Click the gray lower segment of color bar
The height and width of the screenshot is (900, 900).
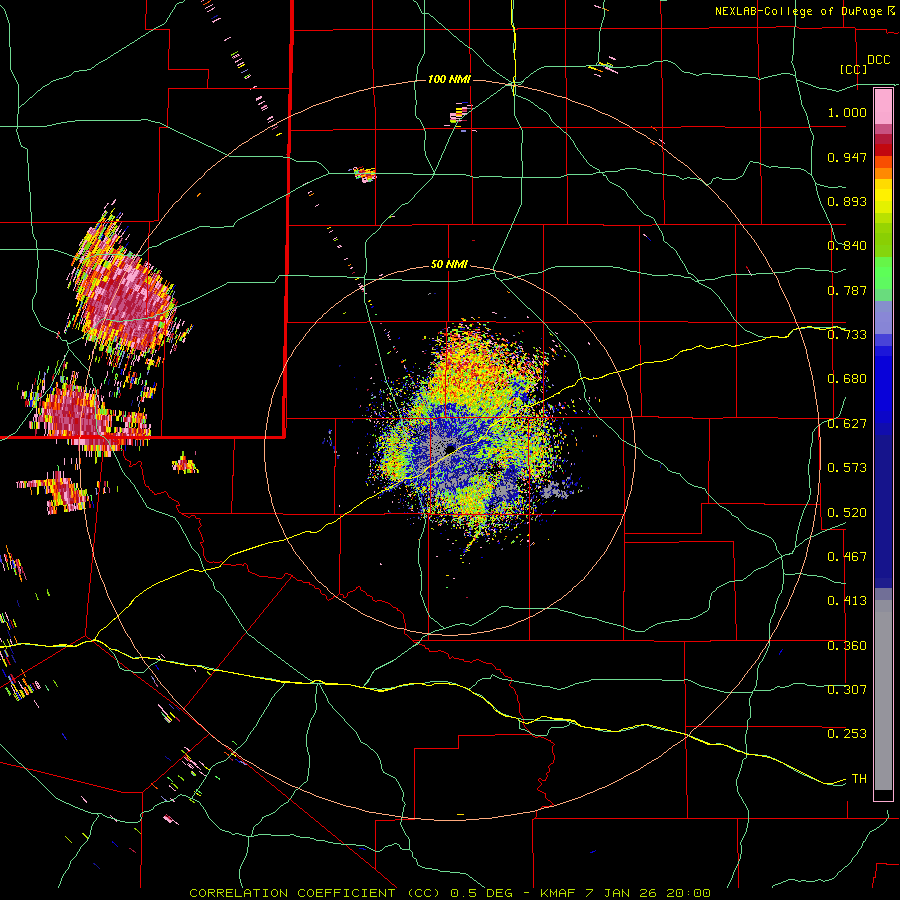point(883,695)
